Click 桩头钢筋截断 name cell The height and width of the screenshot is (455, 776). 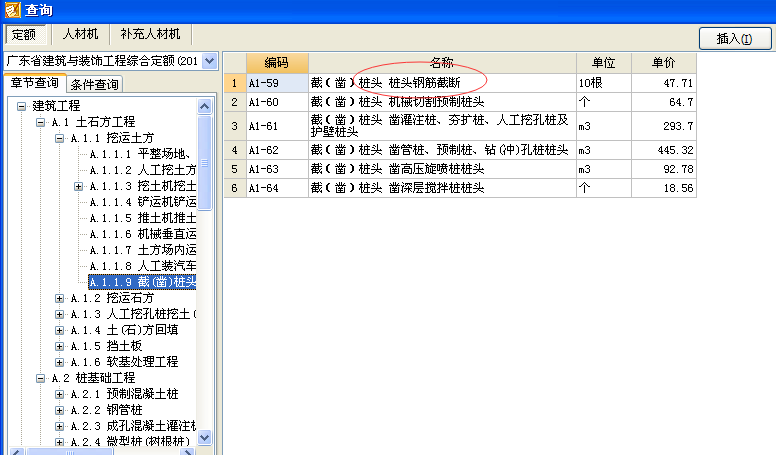click(442, 83)
